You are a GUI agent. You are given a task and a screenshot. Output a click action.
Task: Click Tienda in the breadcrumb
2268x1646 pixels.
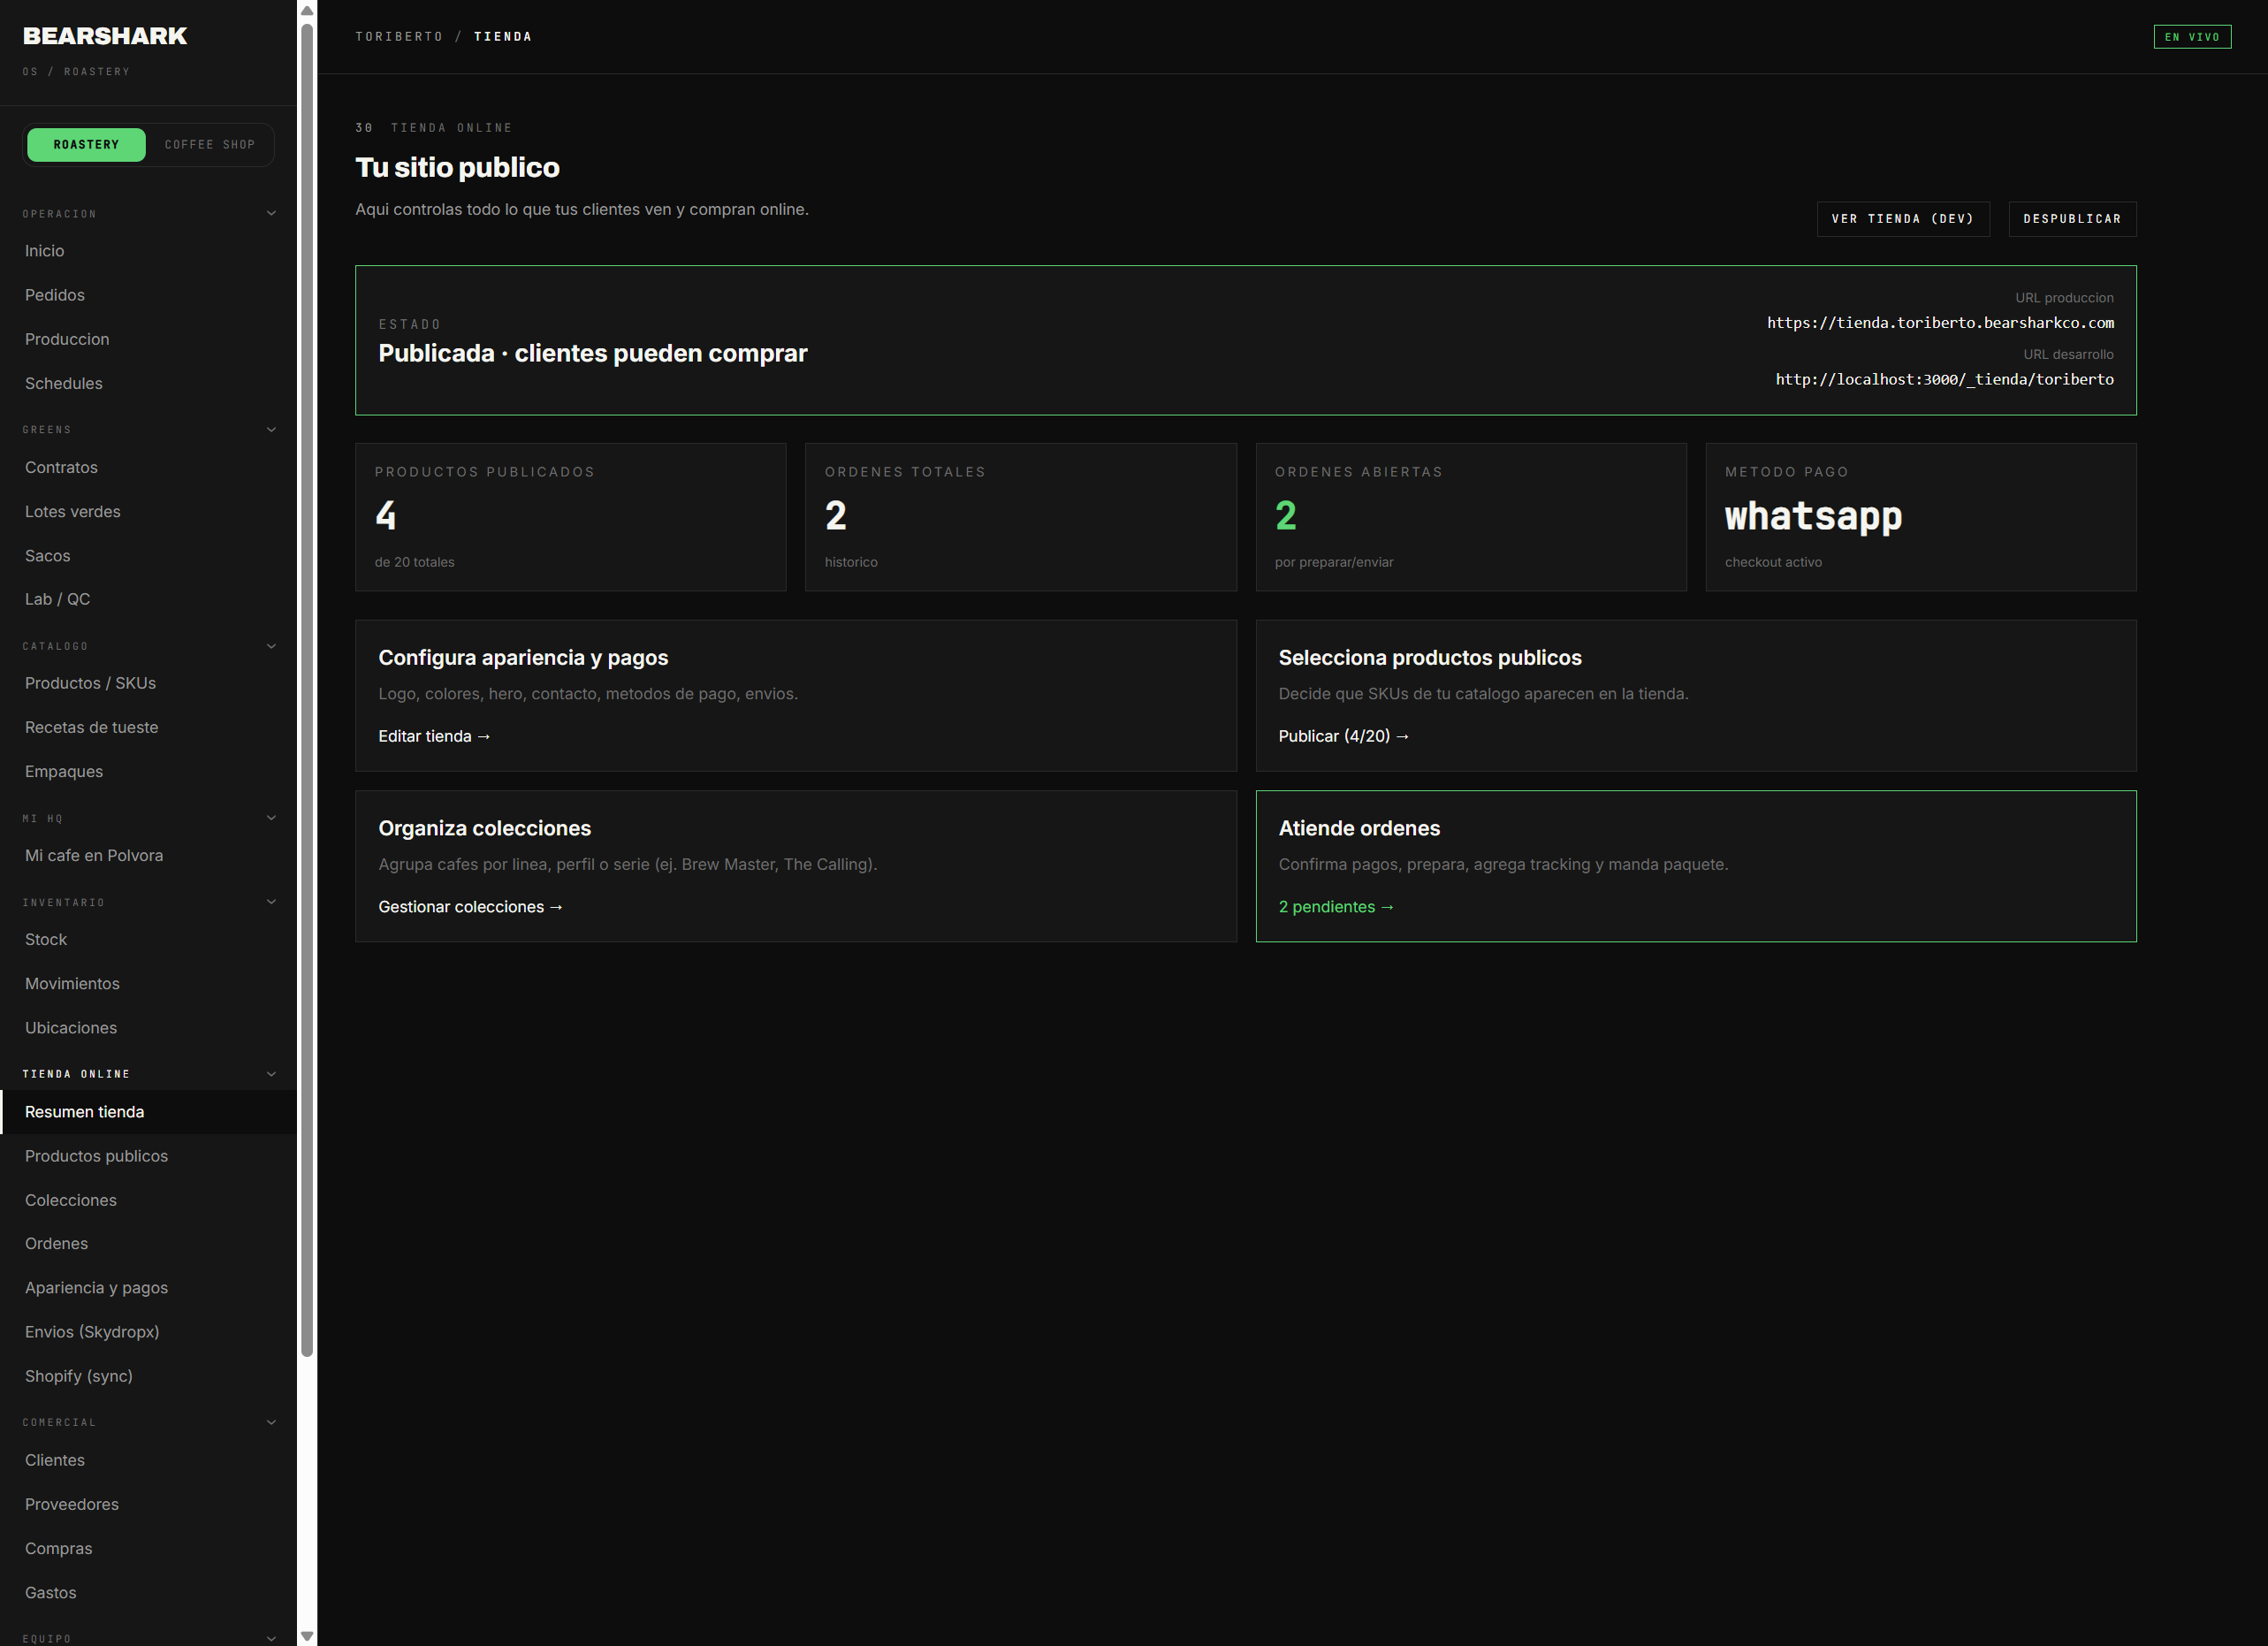tap(503, 37)
